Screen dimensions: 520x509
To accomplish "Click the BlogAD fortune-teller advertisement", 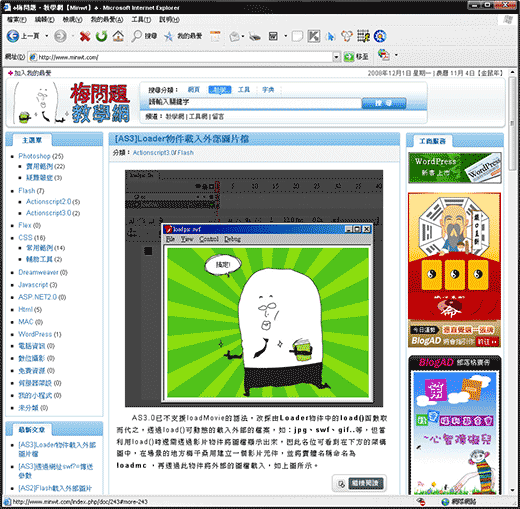I will coord(455,270).
